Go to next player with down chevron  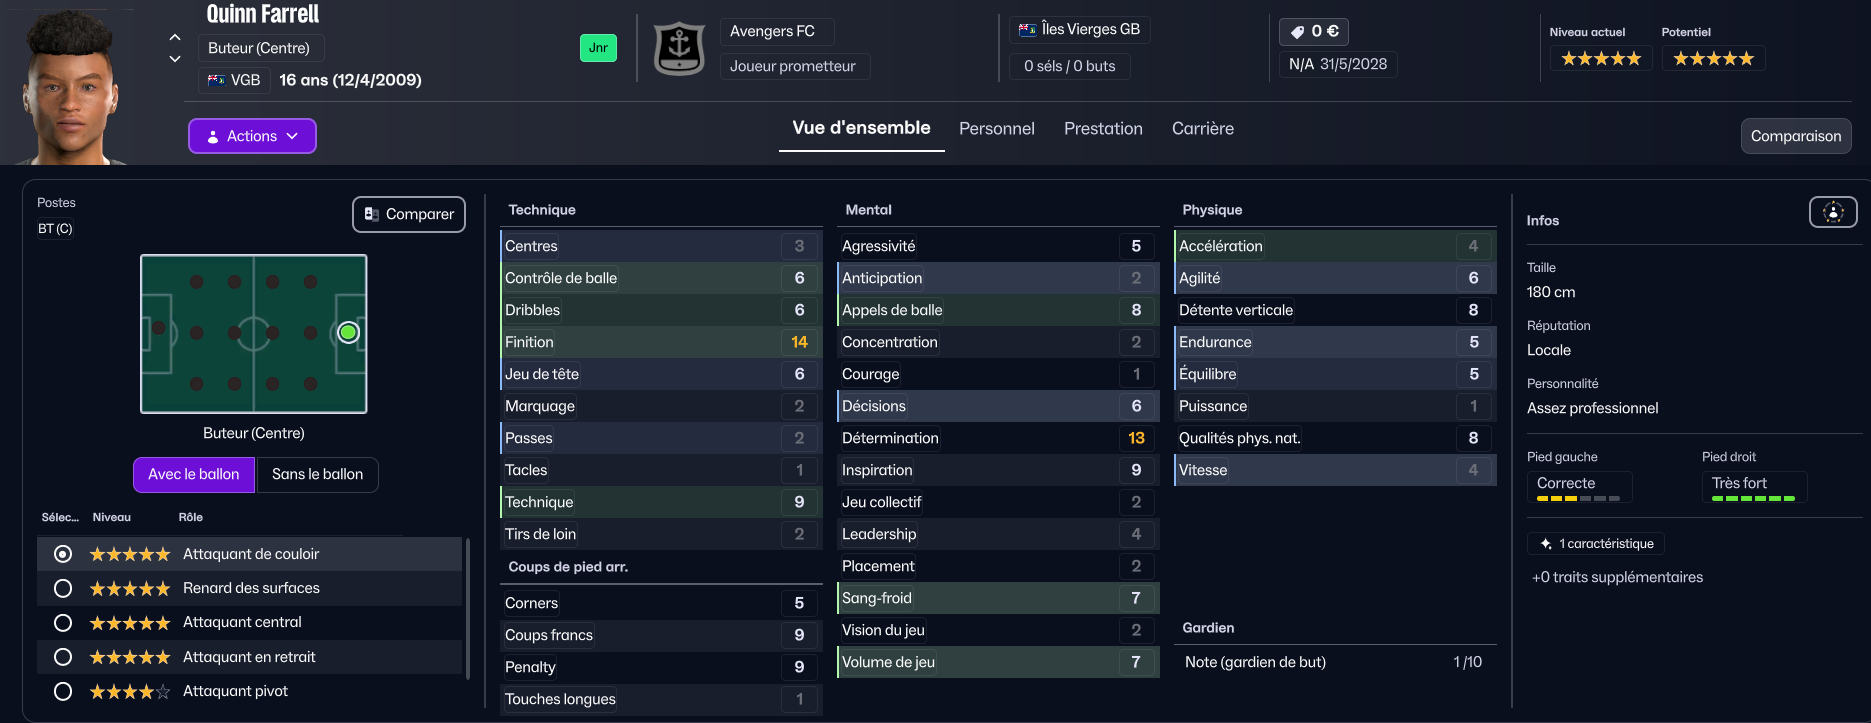pos(175,59)
